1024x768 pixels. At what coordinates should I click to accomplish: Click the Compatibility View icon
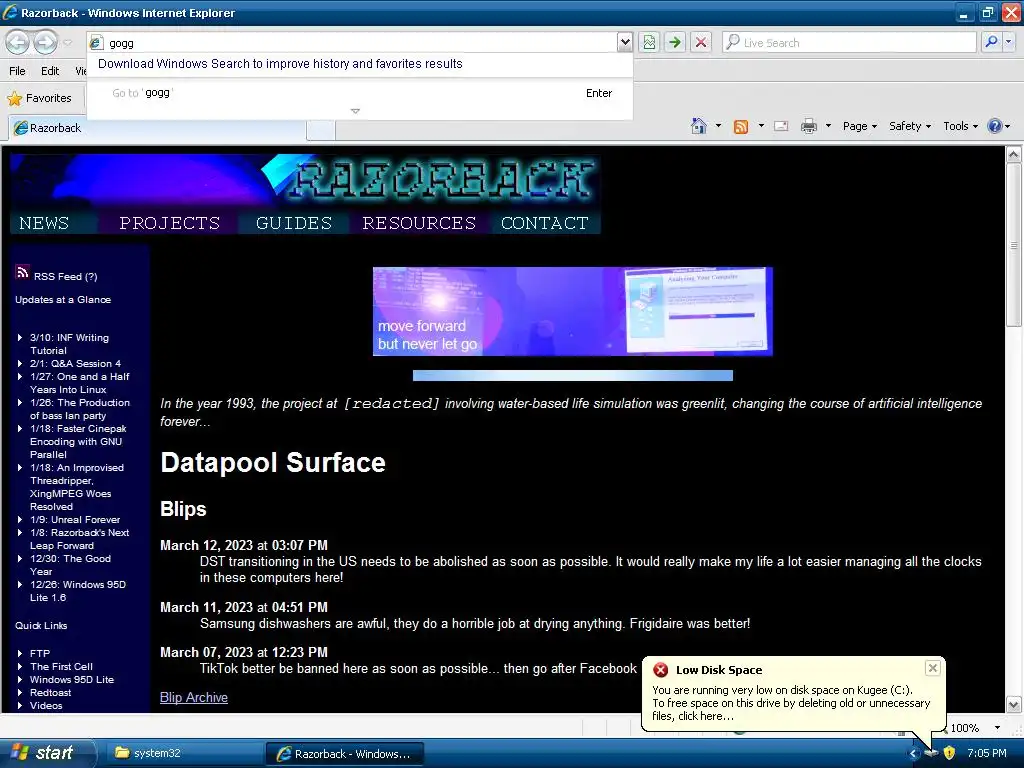(x=649, y=43)
